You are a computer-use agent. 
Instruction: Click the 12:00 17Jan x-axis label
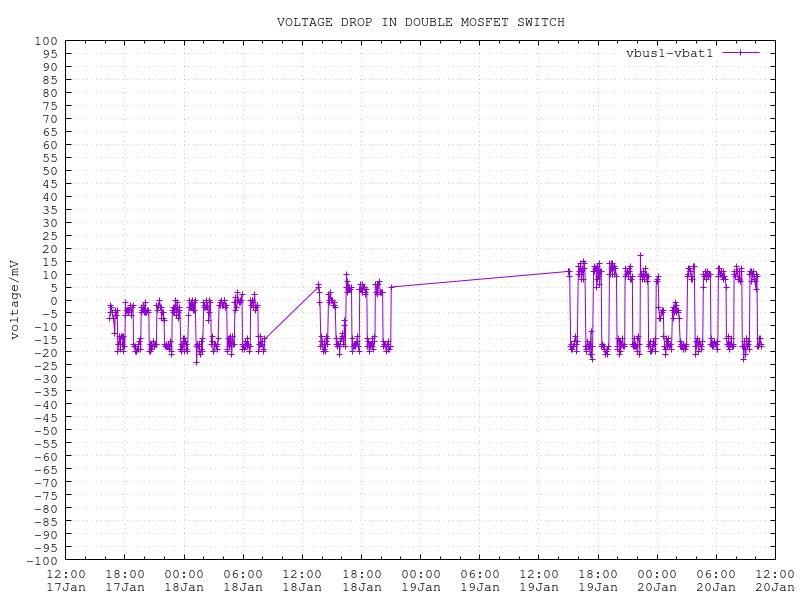click(x=66, y=580)
